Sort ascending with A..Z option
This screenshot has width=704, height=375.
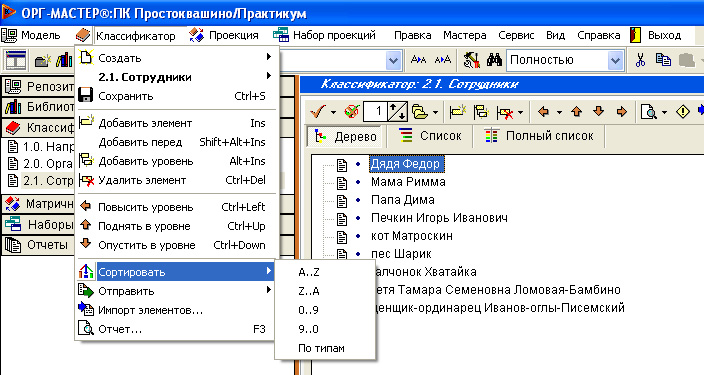pyautogui.click(x=325, y=272)
